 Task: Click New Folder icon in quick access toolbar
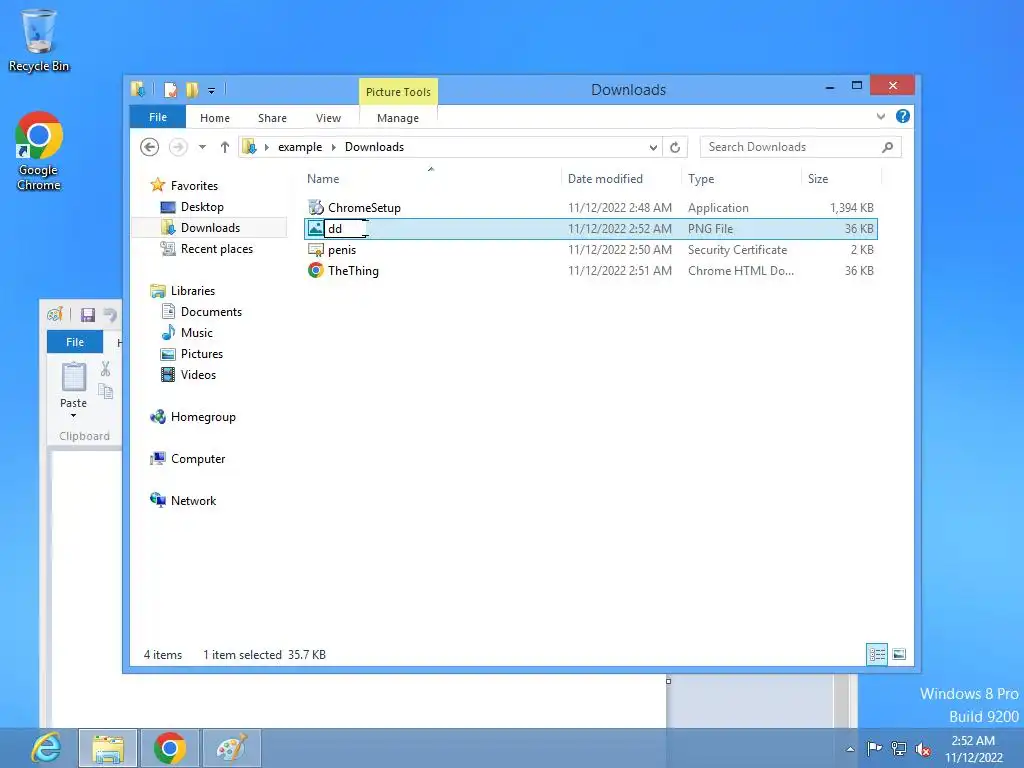[x=192, y=89]
